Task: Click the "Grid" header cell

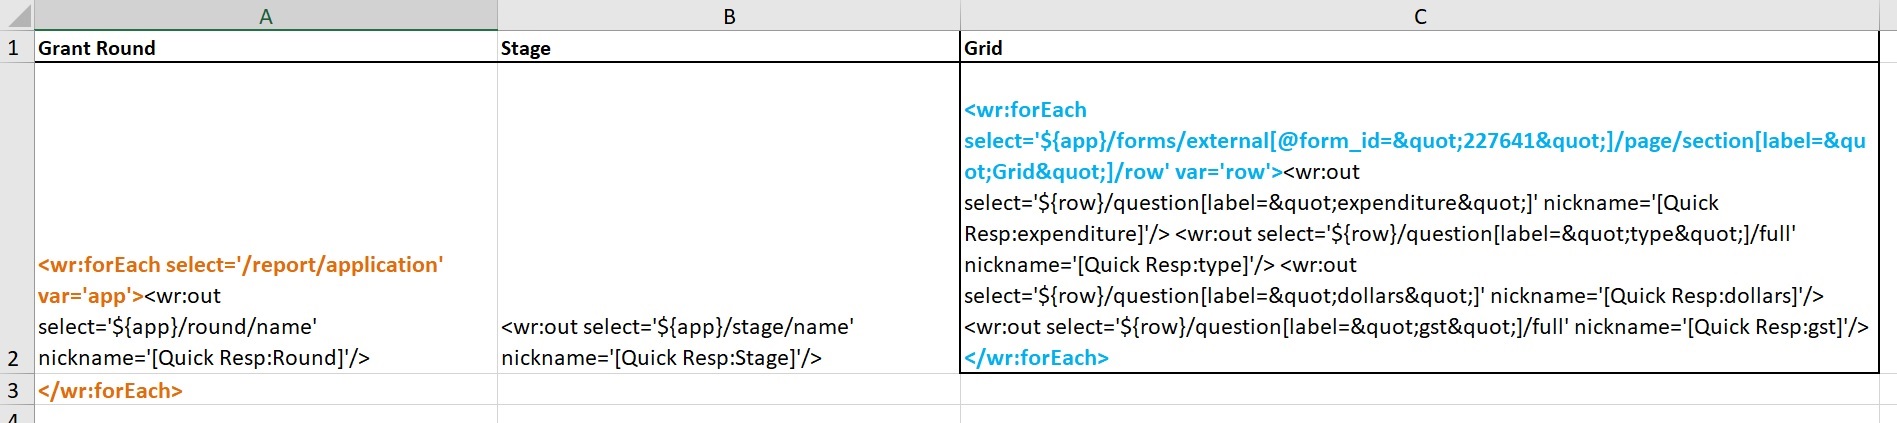Action: (1419, 48)
